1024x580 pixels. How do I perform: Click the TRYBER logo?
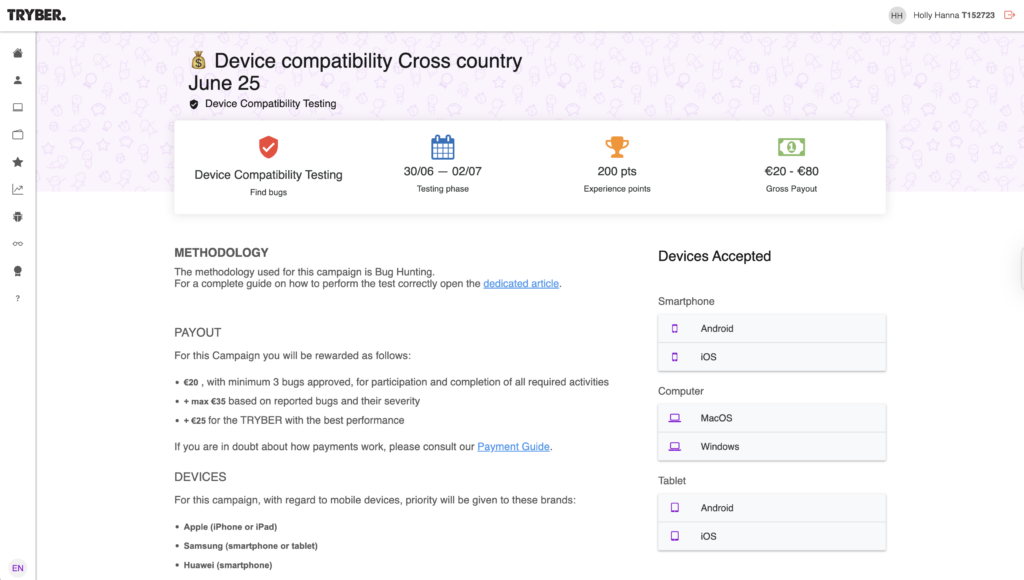point(37,15)
